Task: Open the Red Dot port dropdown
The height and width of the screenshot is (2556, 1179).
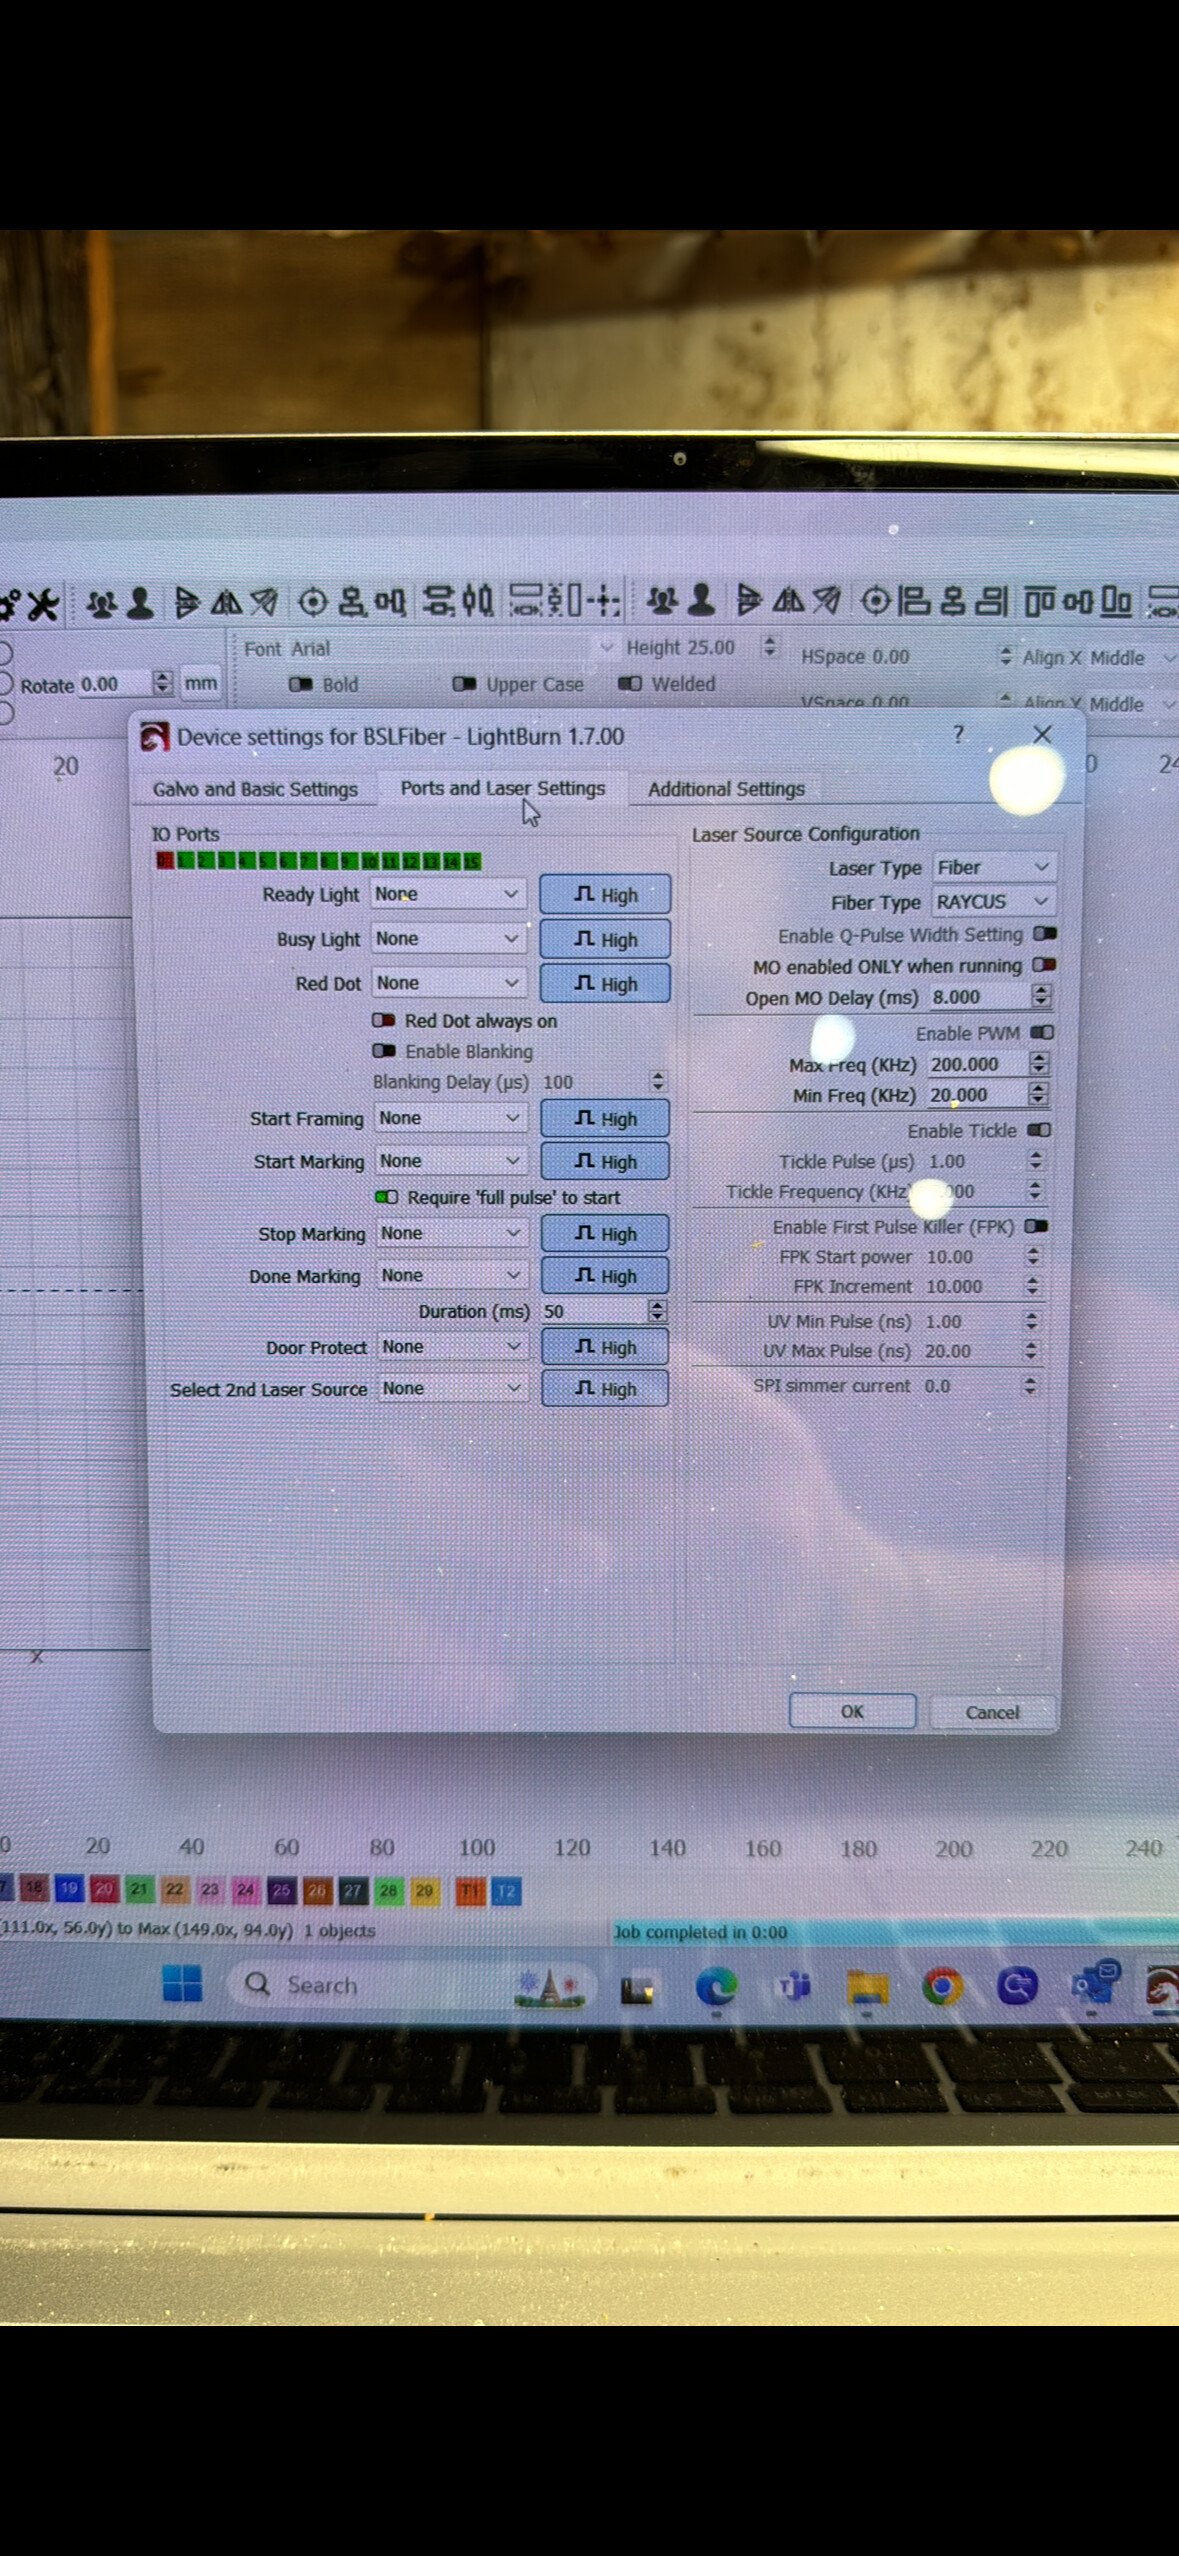Action: [x=449, y=983]
